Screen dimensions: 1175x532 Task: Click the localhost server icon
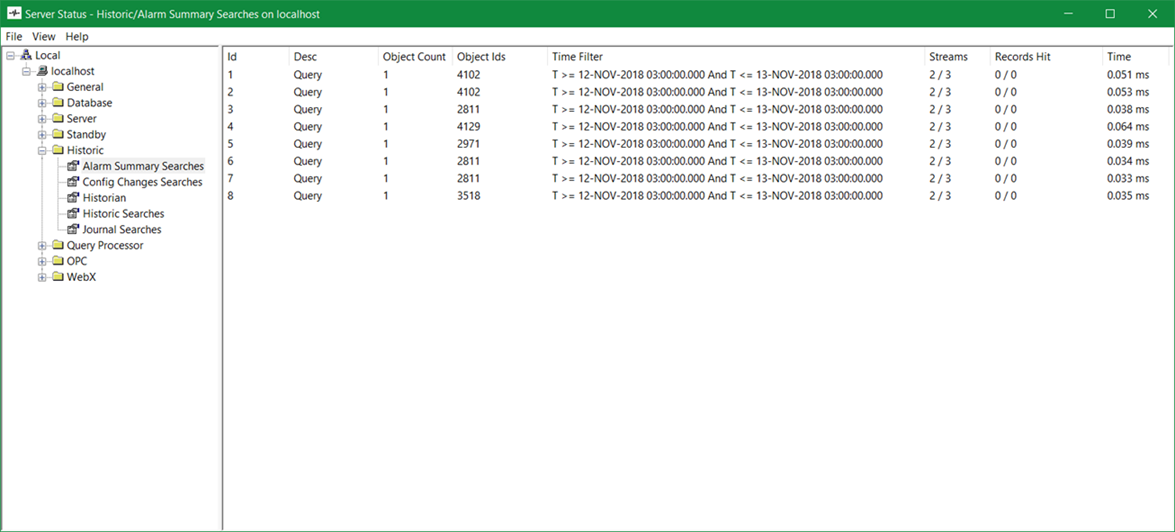pyautogui.click(x=42, y=72)
